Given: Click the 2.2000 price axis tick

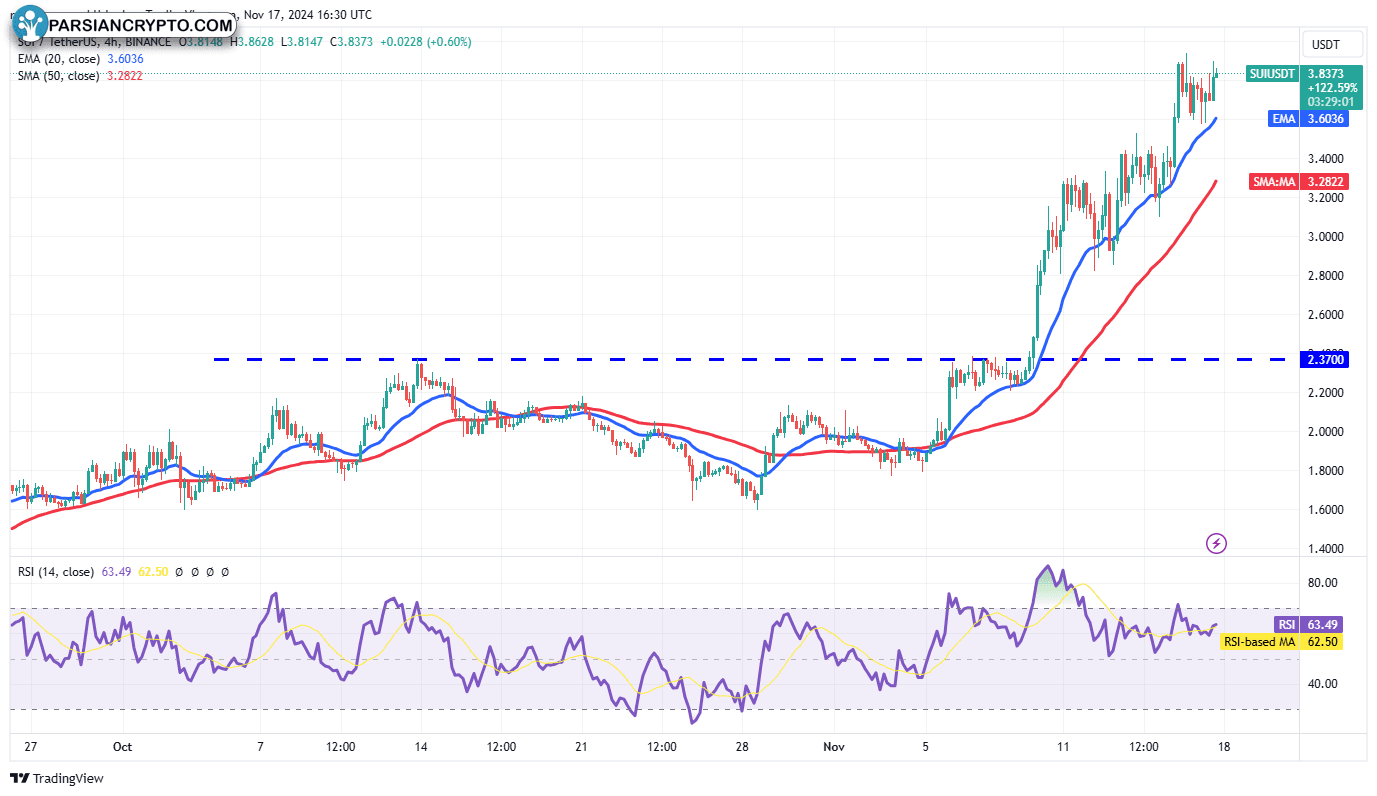Looking at the screenshot, I should (1324, 393).
